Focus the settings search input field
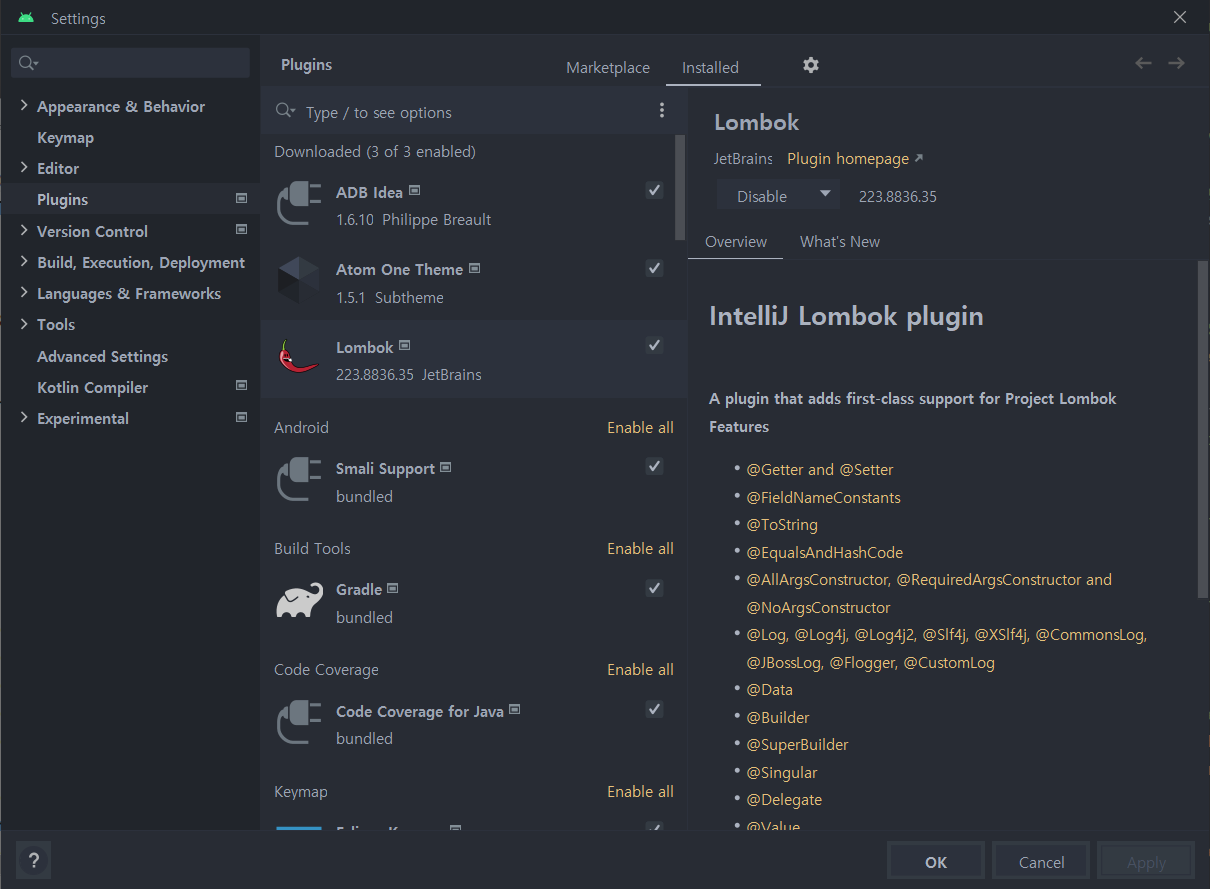 [131, 63]
